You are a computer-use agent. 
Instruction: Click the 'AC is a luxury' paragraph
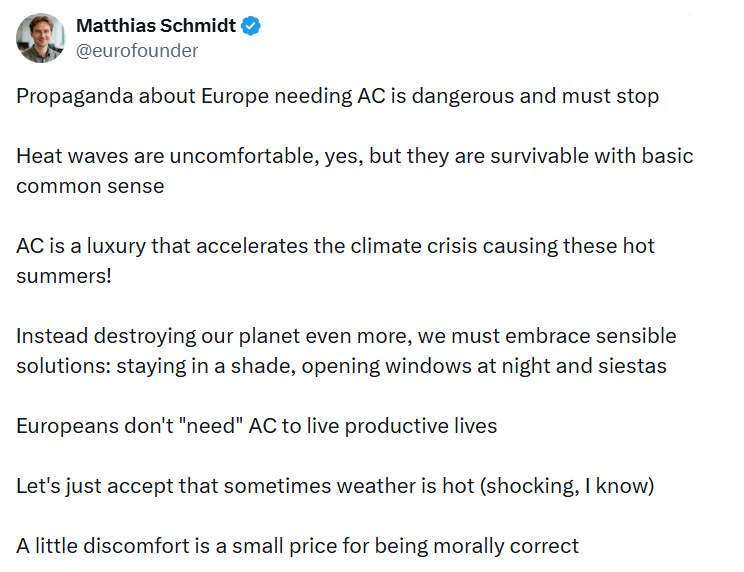tap(335, 261)
